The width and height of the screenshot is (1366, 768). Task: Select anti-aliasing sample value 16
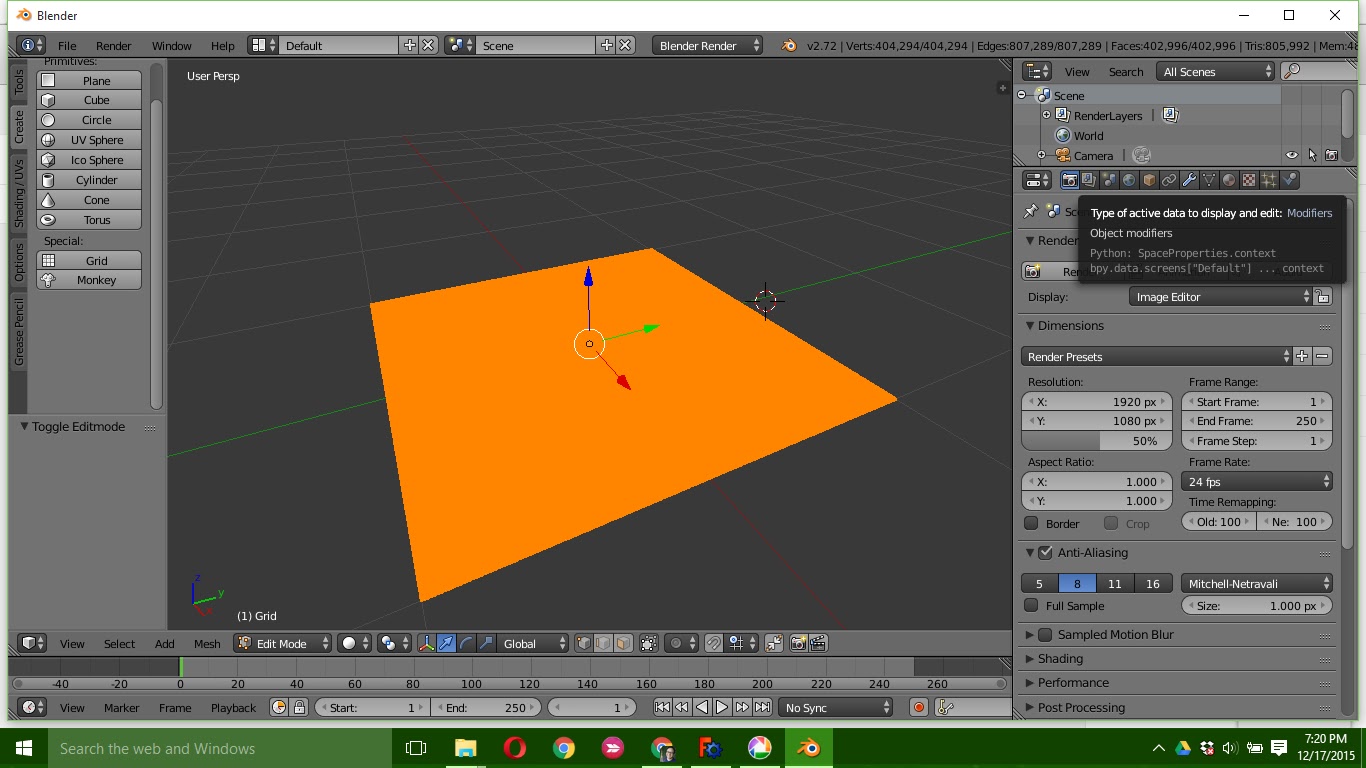tap(1151, 583)
